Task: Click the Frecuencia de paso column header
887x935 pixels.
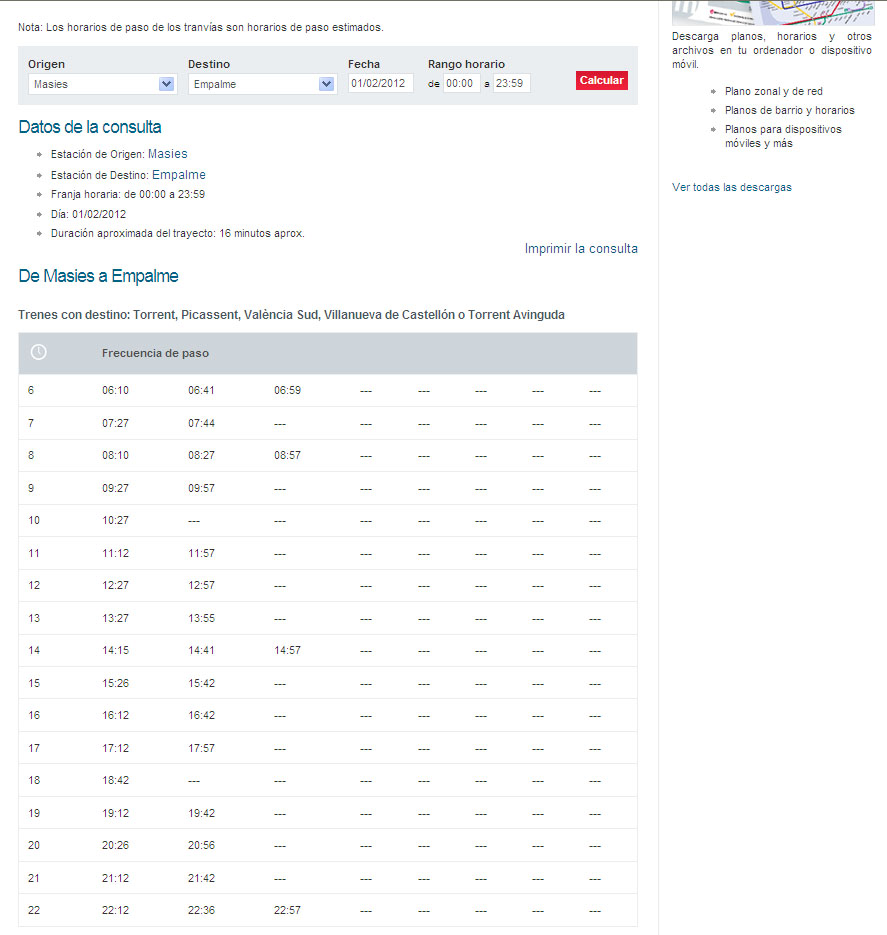Action: (155, 353)
